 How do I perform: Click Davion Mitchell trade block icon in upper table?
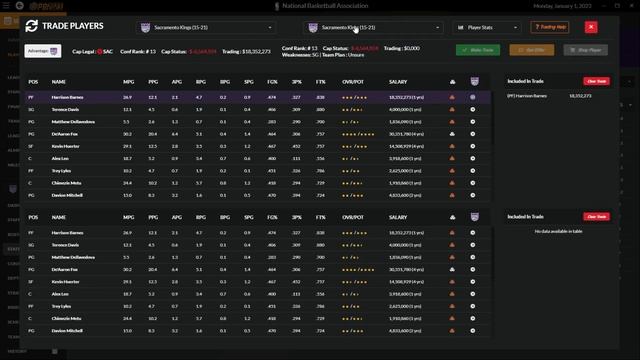coord(452,195)
